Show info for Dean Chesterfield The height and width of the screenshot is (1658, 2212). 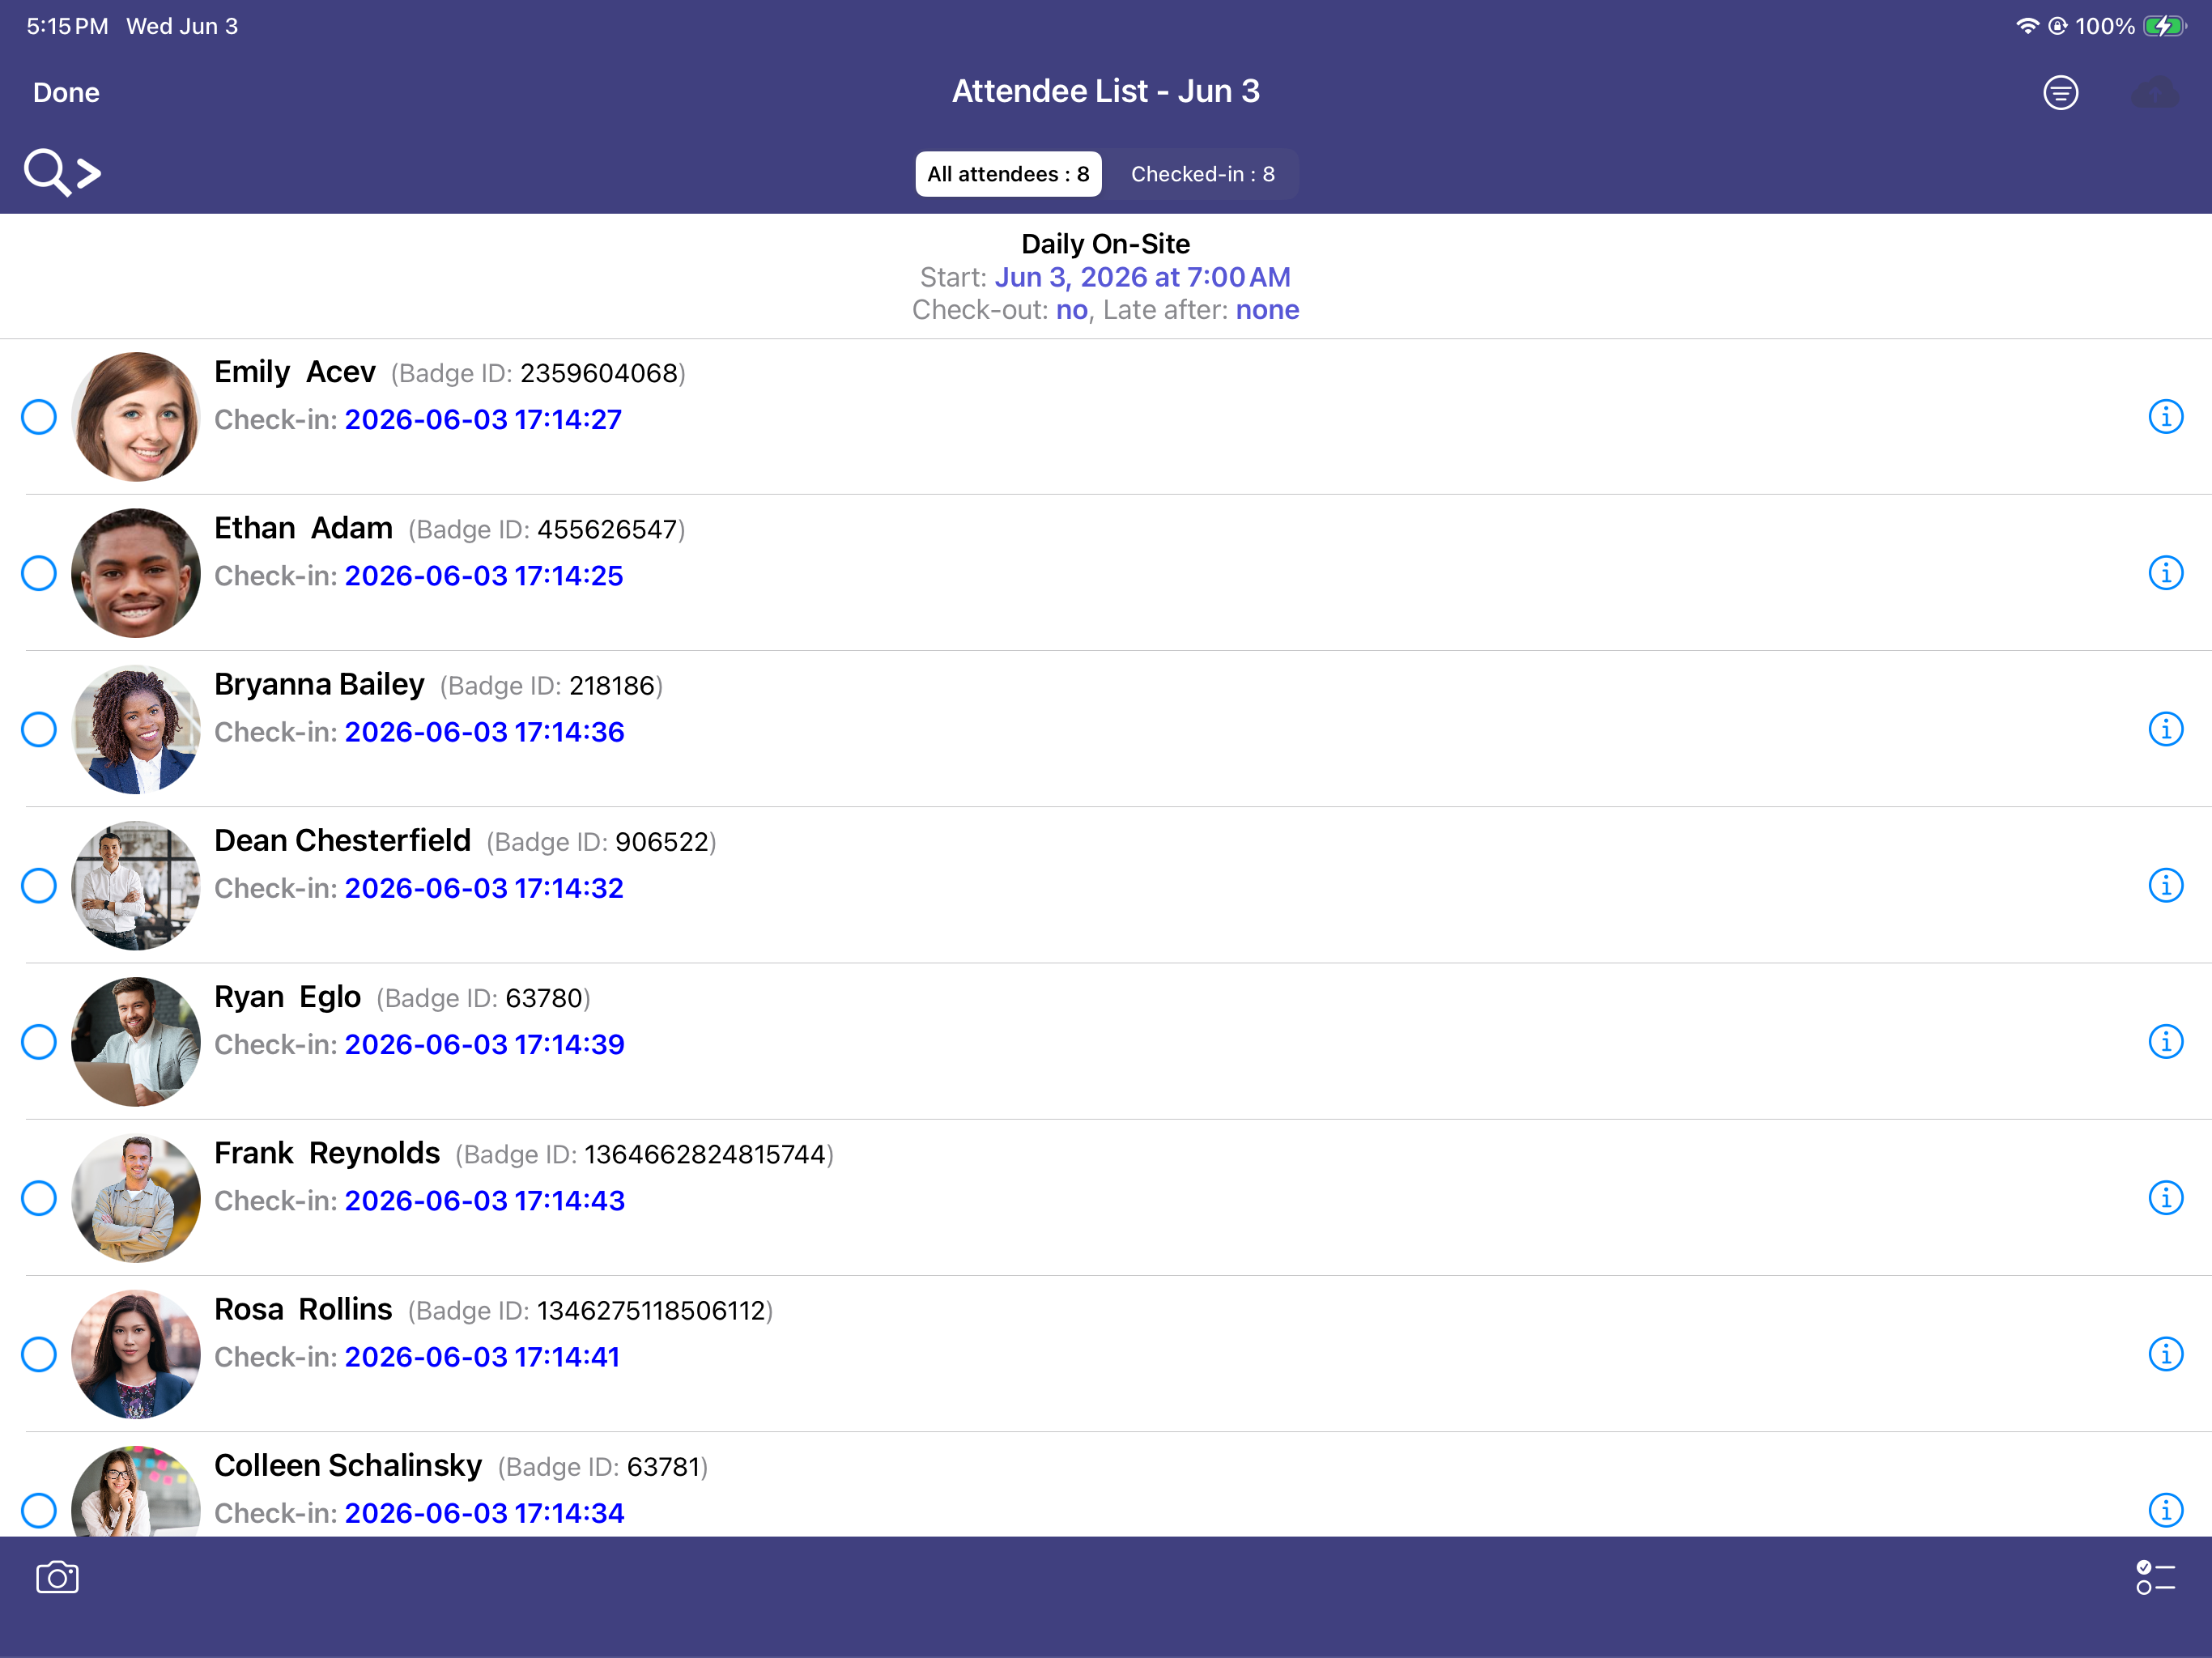click(x=2165, y=885)
